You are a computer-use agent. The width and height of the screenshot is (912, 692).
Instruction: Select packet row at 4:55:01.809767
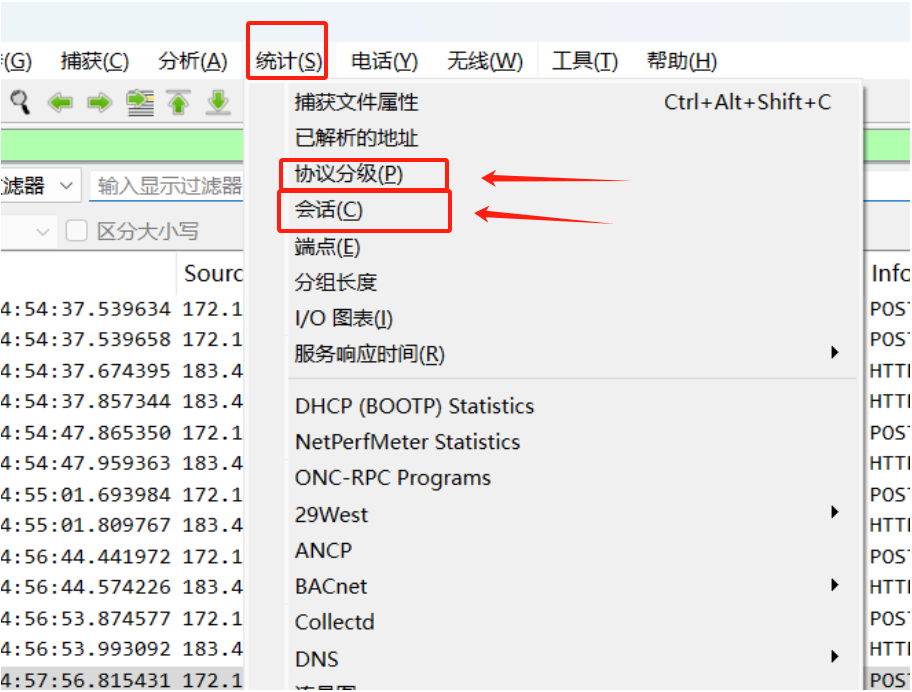point(122,525)
